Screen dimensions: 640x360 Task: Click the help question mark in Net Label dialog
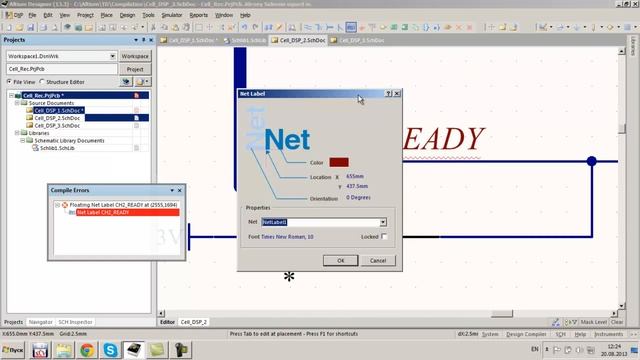tap(388, 93)
